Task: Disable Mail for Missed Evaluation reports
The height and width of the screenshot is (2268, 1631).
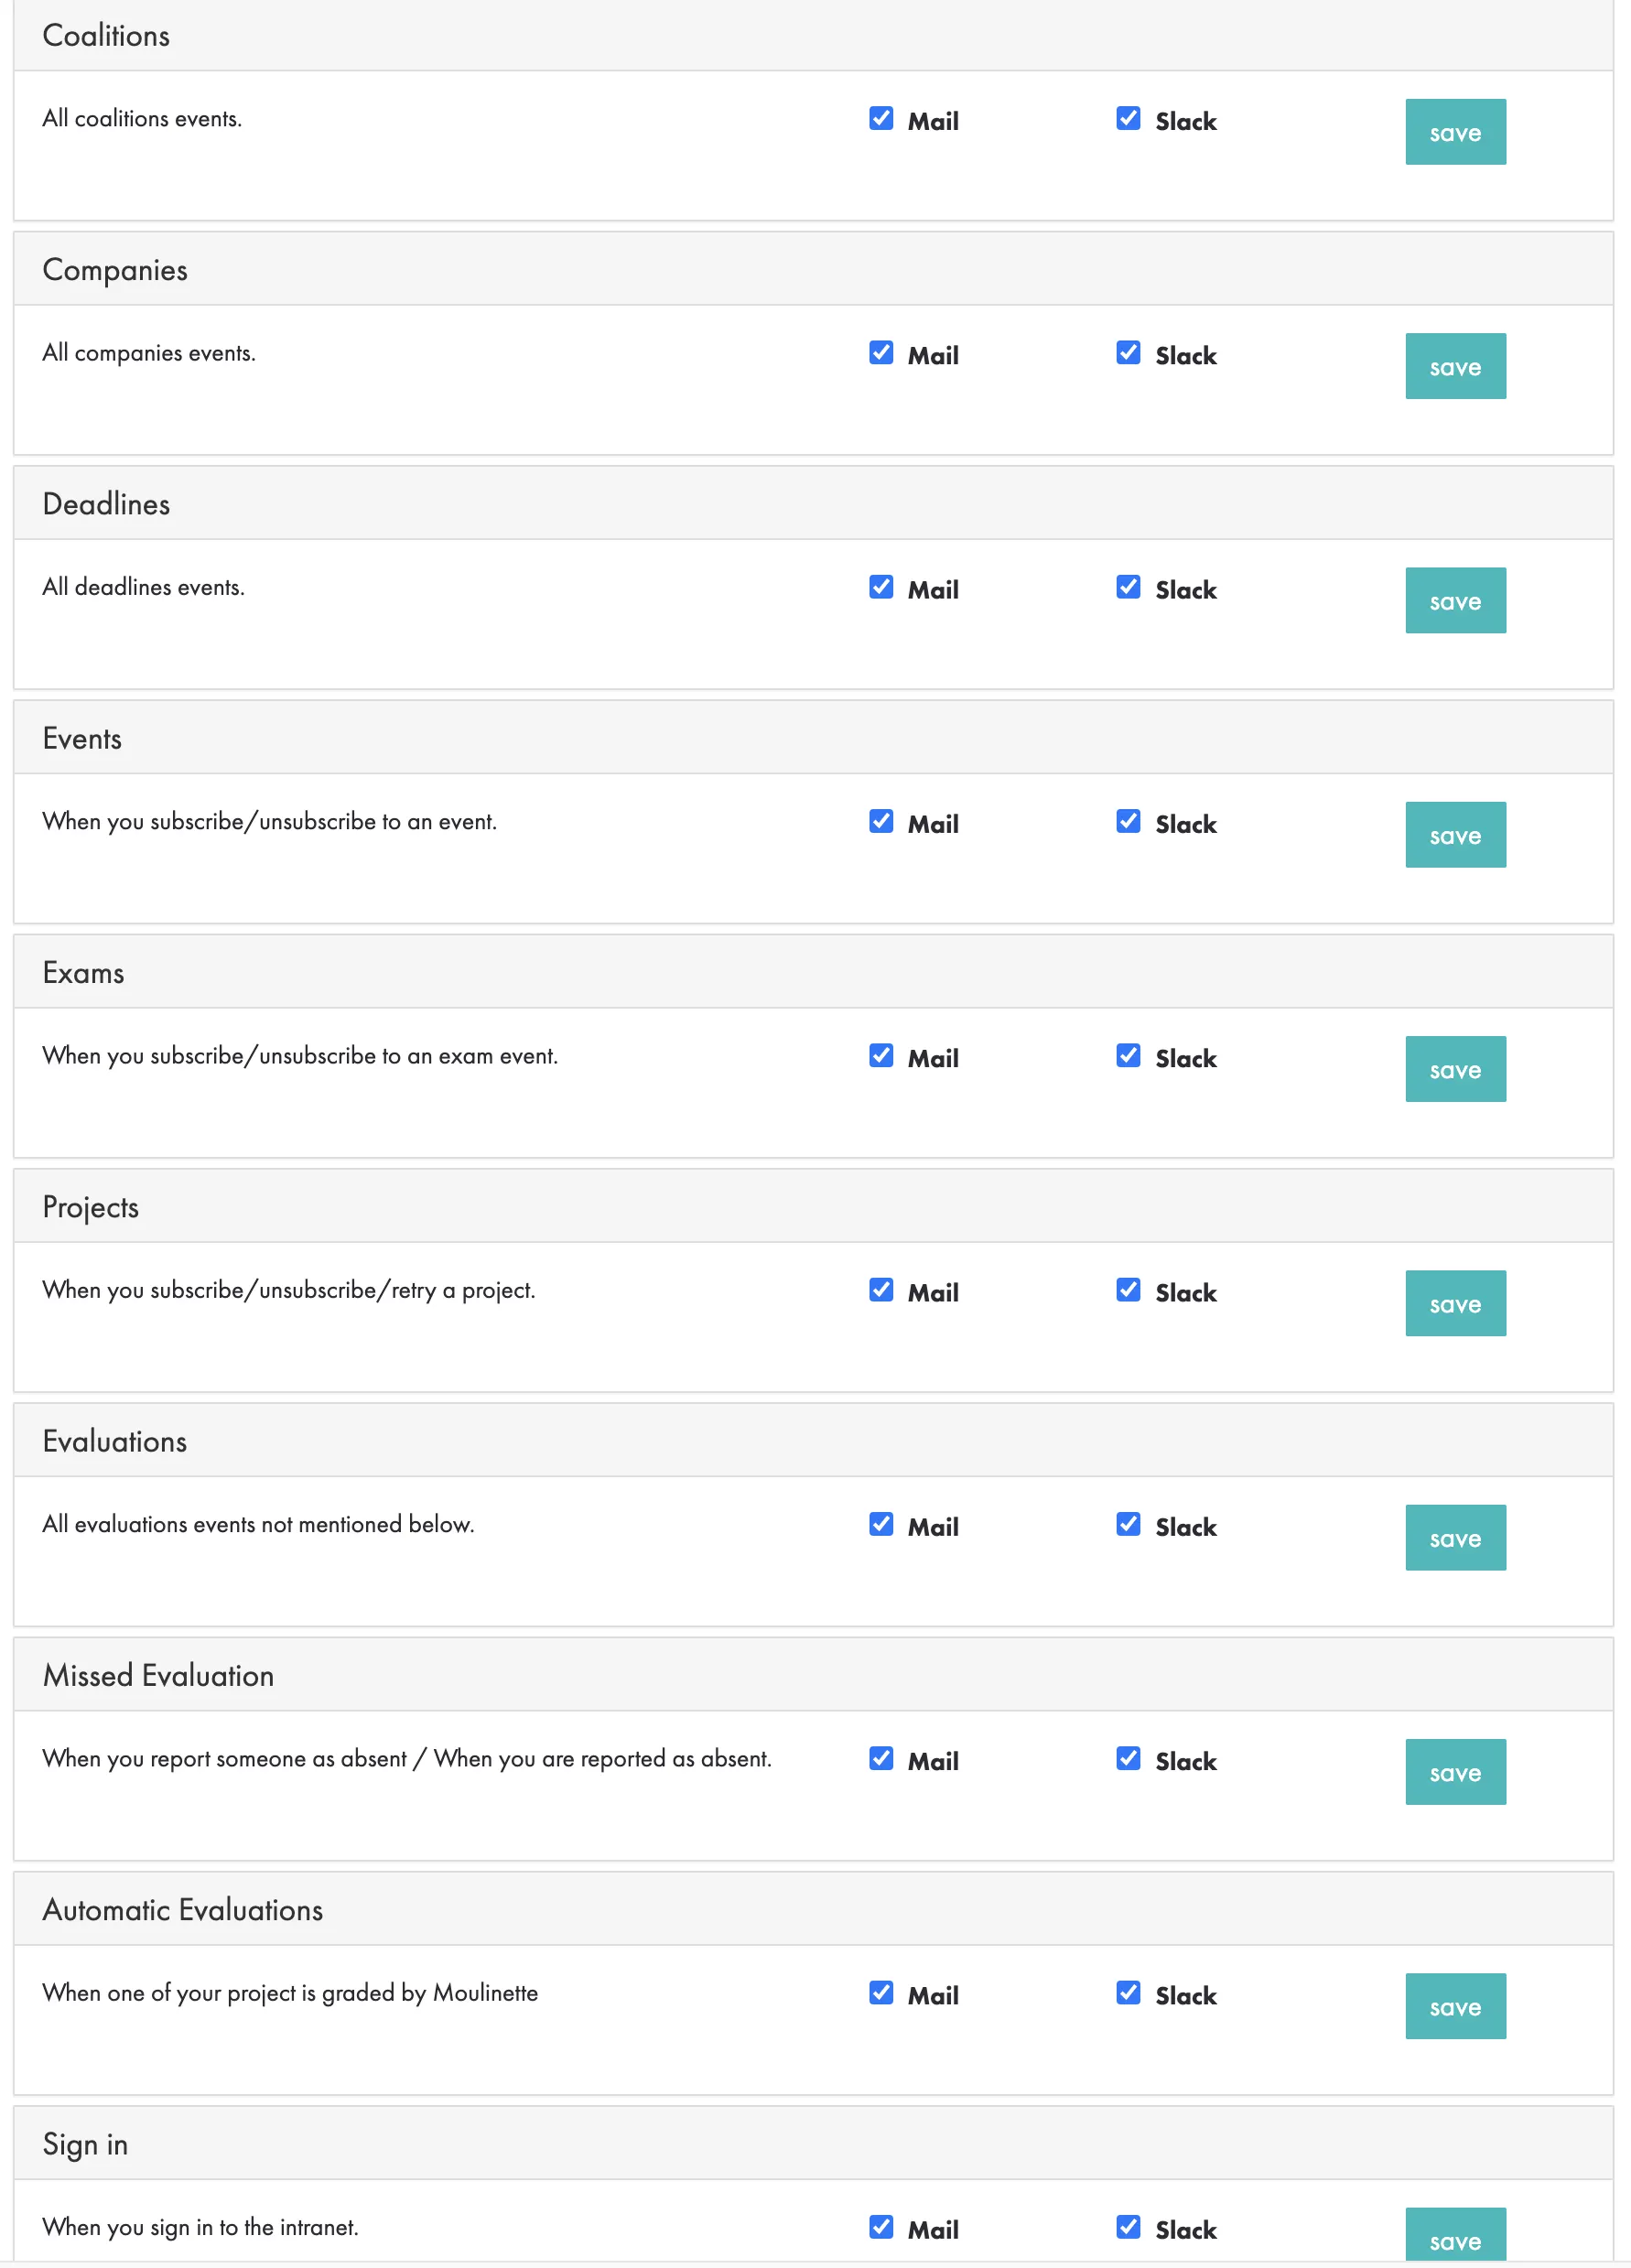Action: [880, 1757]
